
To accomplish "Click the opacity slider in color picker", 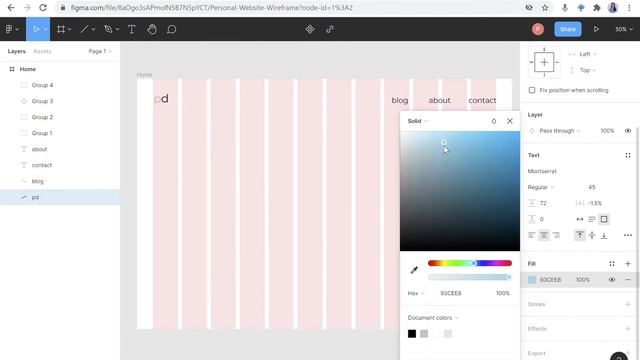I will coord(470,277).
